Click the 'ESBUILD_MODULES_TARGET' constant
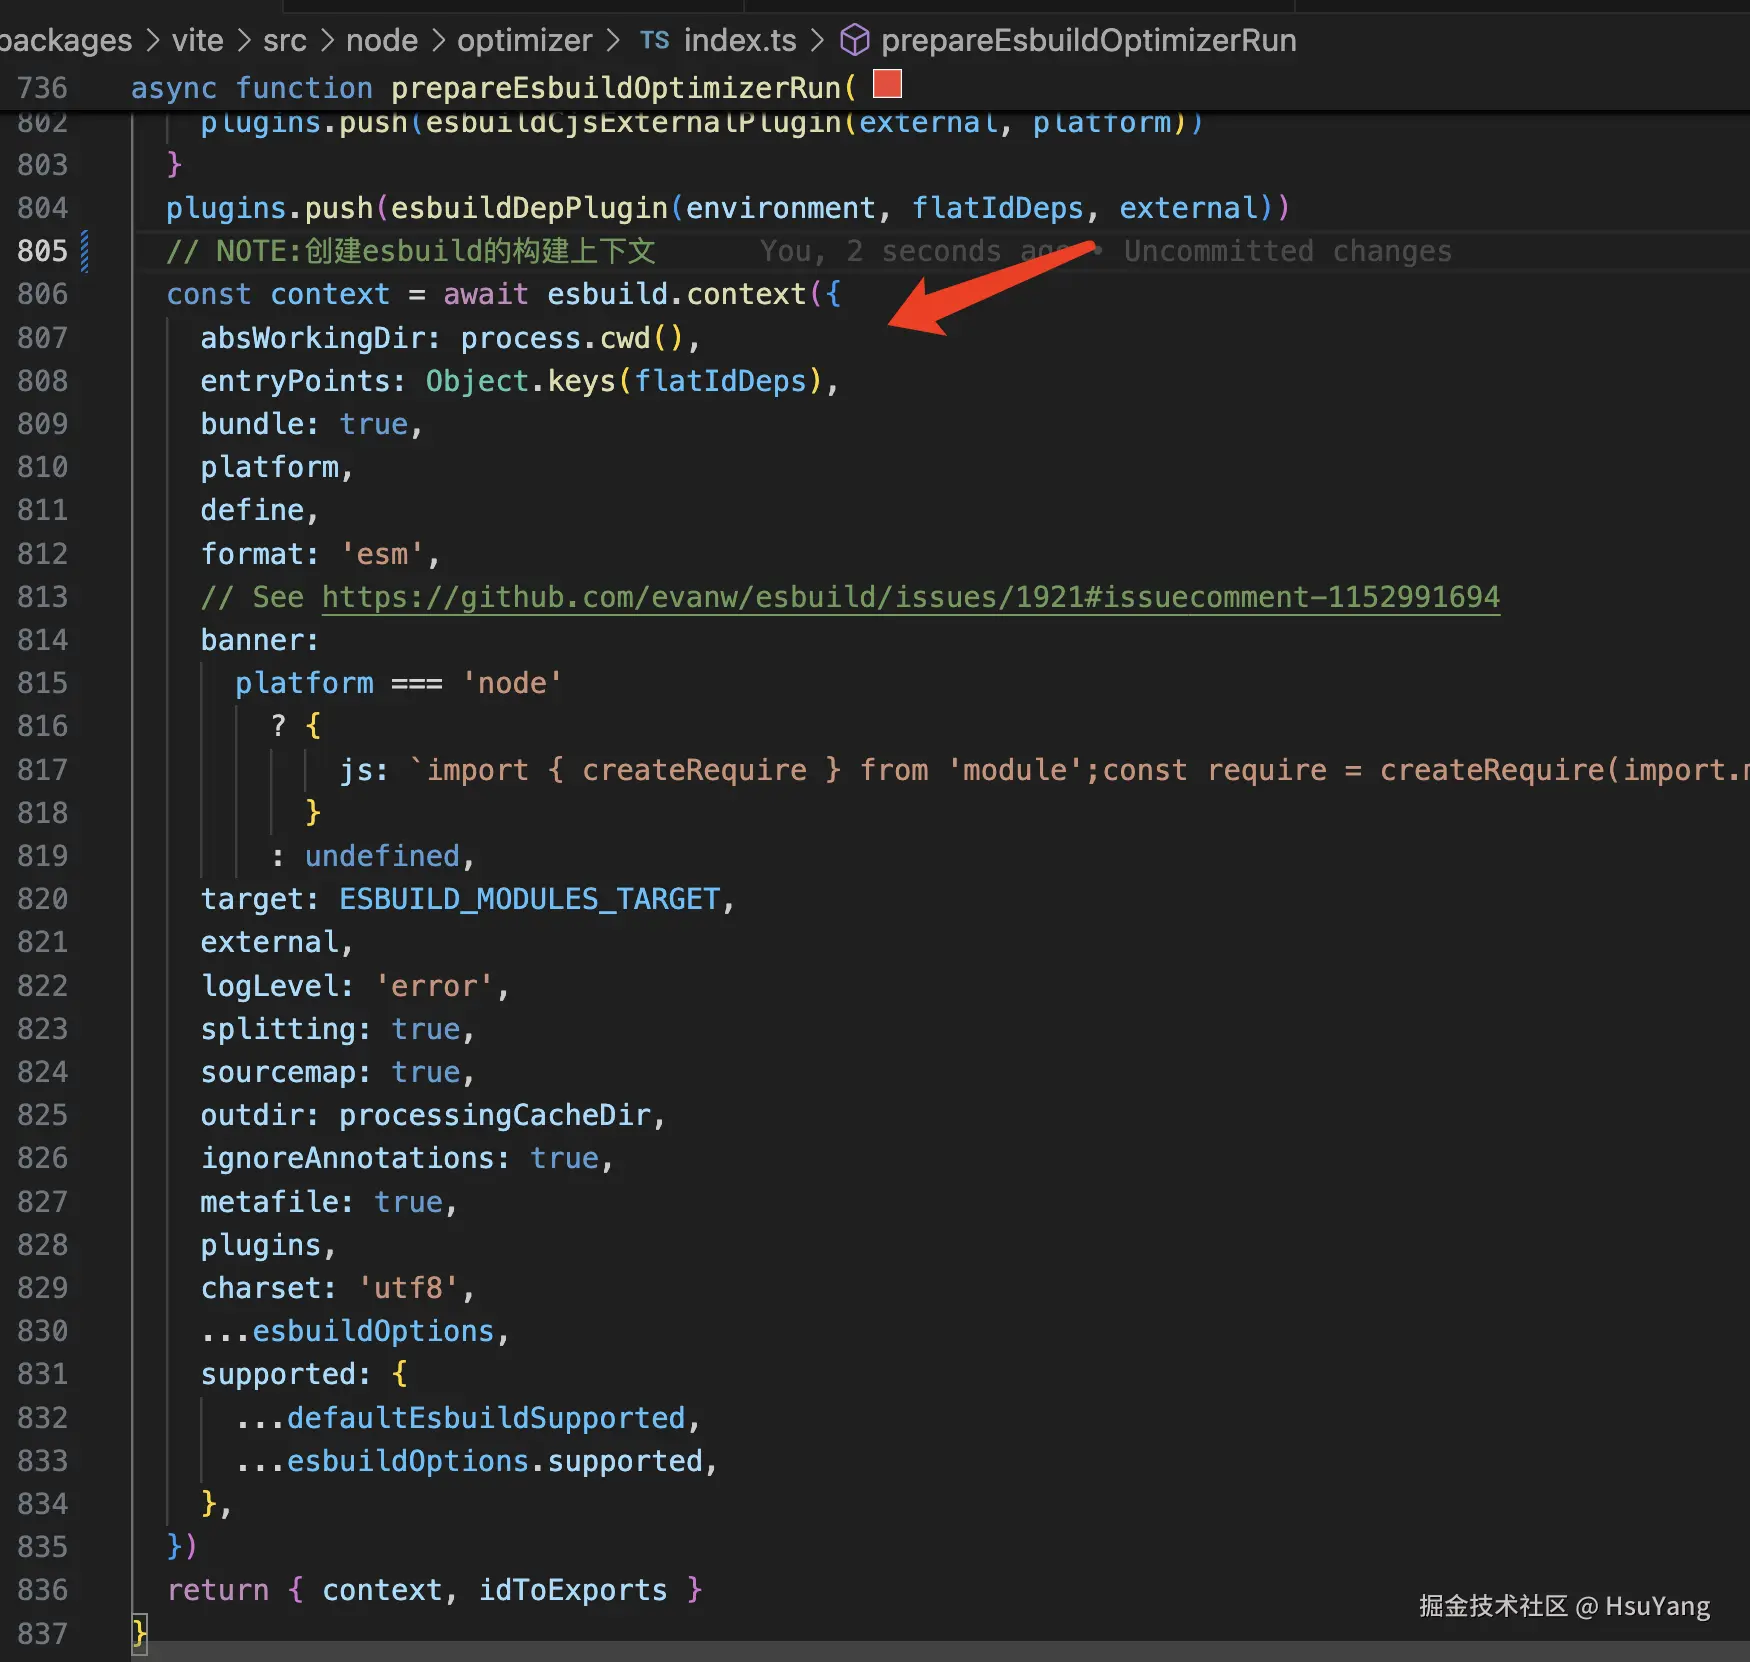 [529, 899]
